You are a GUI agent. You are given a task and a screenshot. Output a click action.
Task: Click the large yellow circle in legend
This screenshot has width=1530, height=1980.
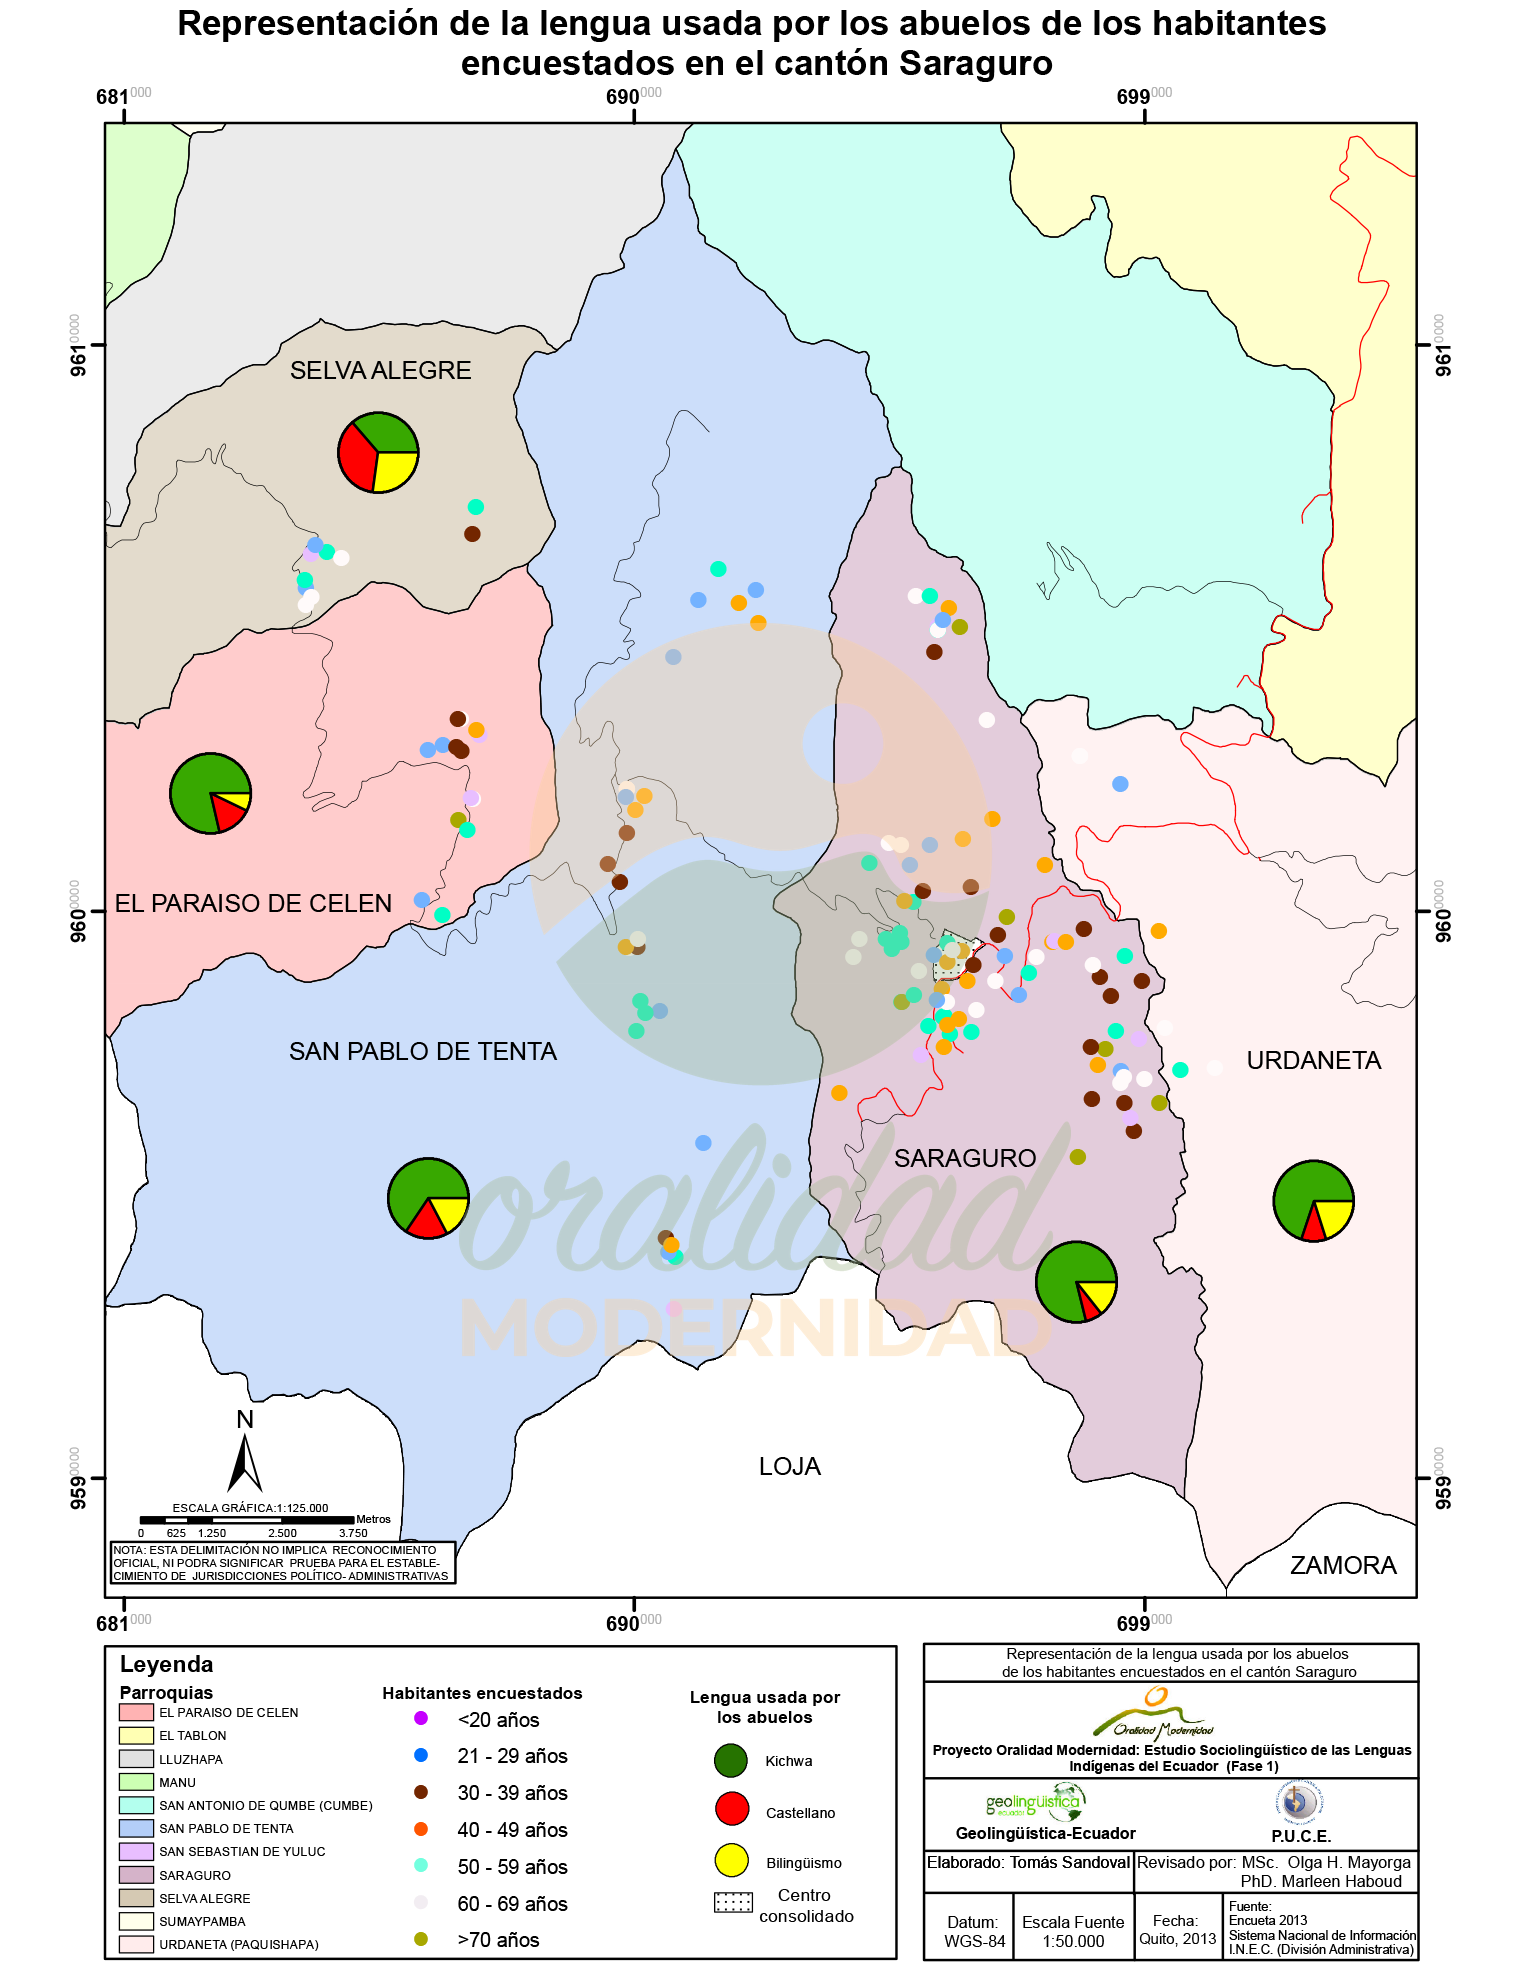tap(732, 1860)
